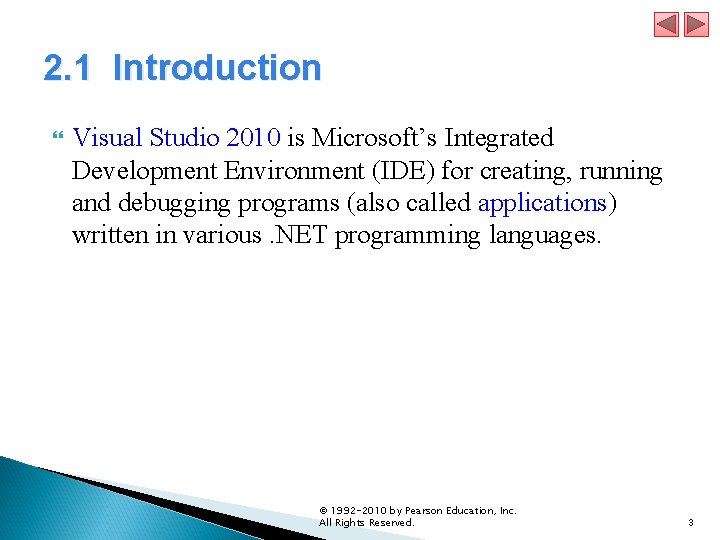Click 'written in various .NET programming languages.'
Image resolution: width=720 pixels, height=540 pixels.
point(337,236)
